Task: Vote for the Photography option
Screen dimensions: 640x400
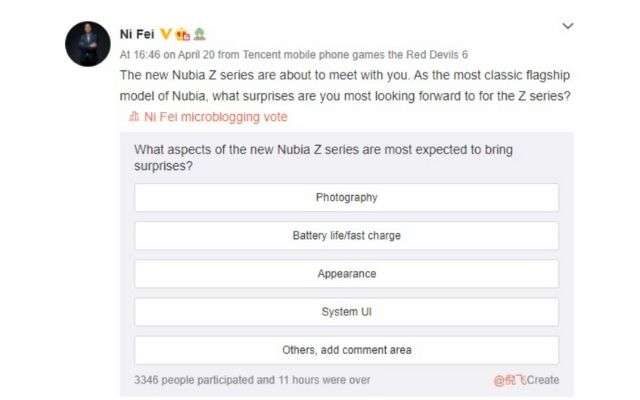Action: coord(346,197)
